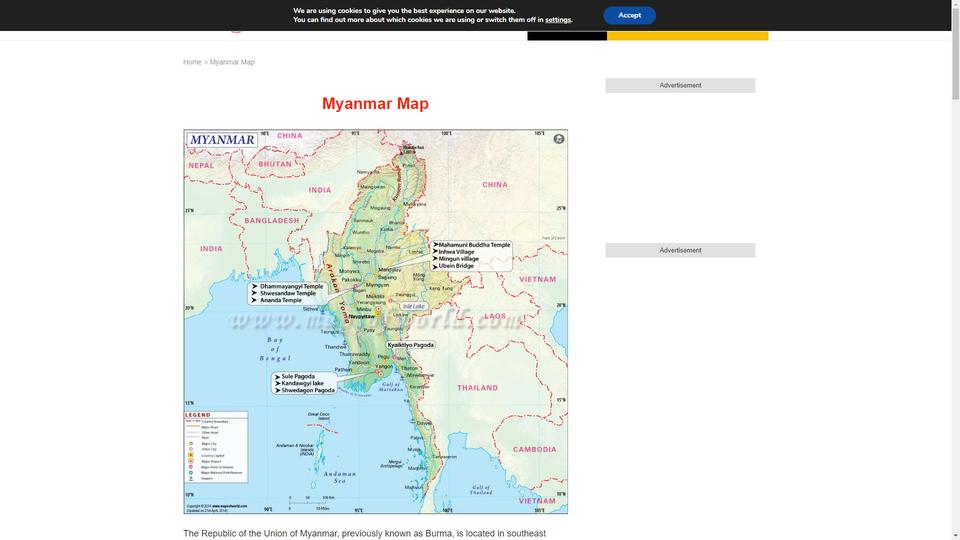The width and height of the screenshot is (960, 540).
Task: Click Shwedagon Pagoda label
Action: pyautogui.click(x=308, y=391)
